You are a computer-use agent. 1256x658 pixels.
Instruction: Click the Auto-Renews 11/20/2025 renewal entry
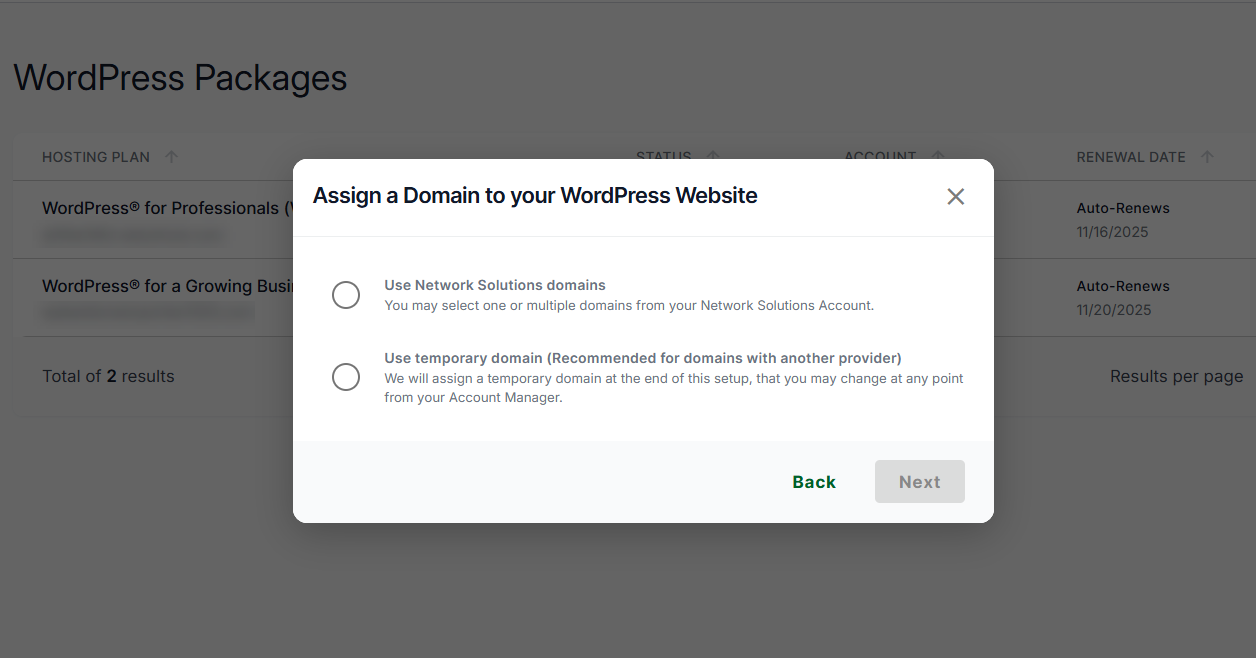pos(1122,297)
